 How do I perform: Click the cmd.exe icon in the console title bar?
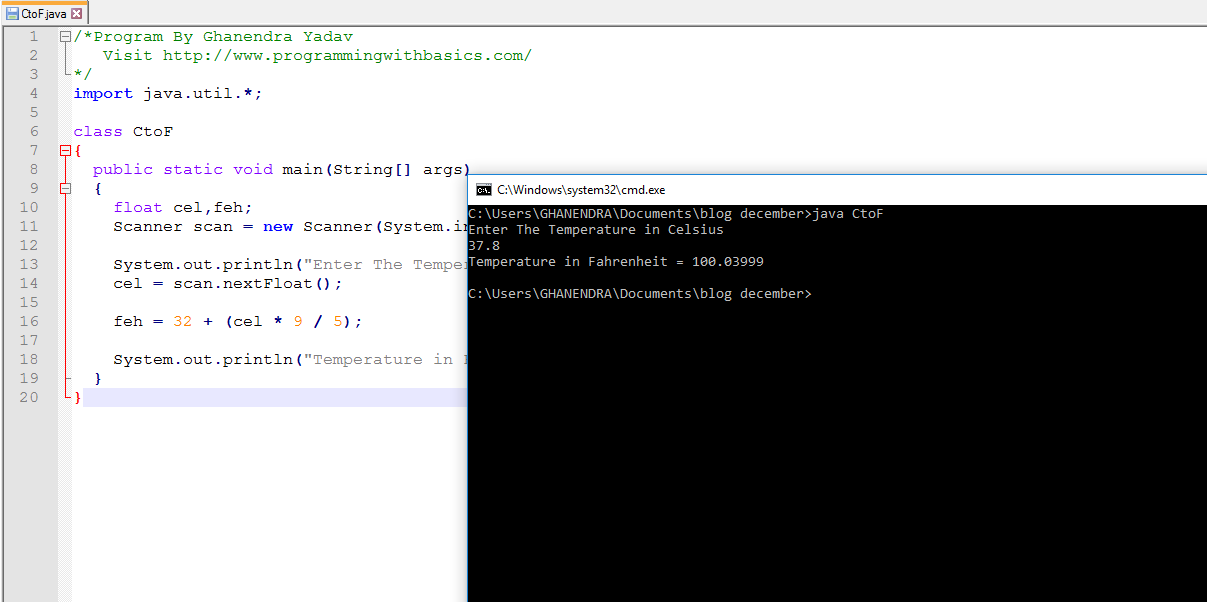pyautogui.click(x=484, y=189)
